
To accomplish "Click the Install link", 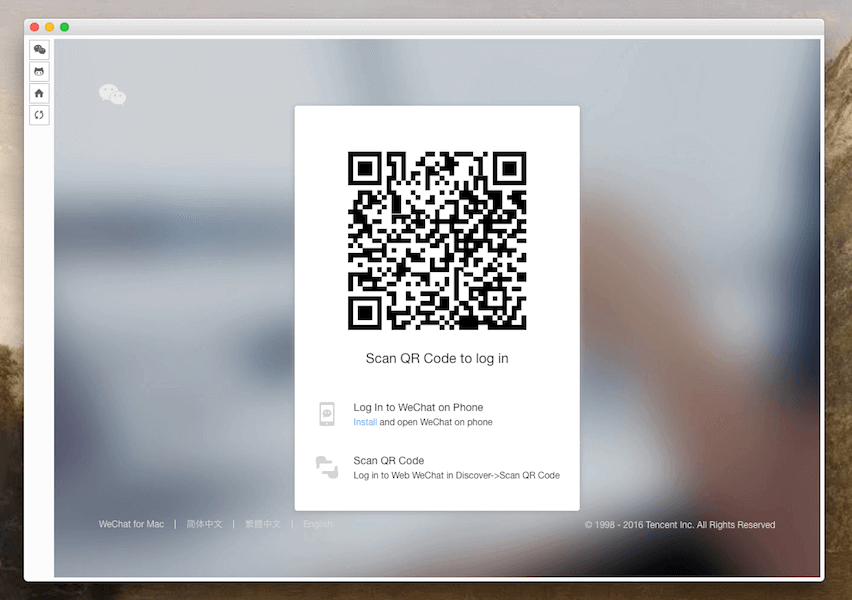I will 365,422.
